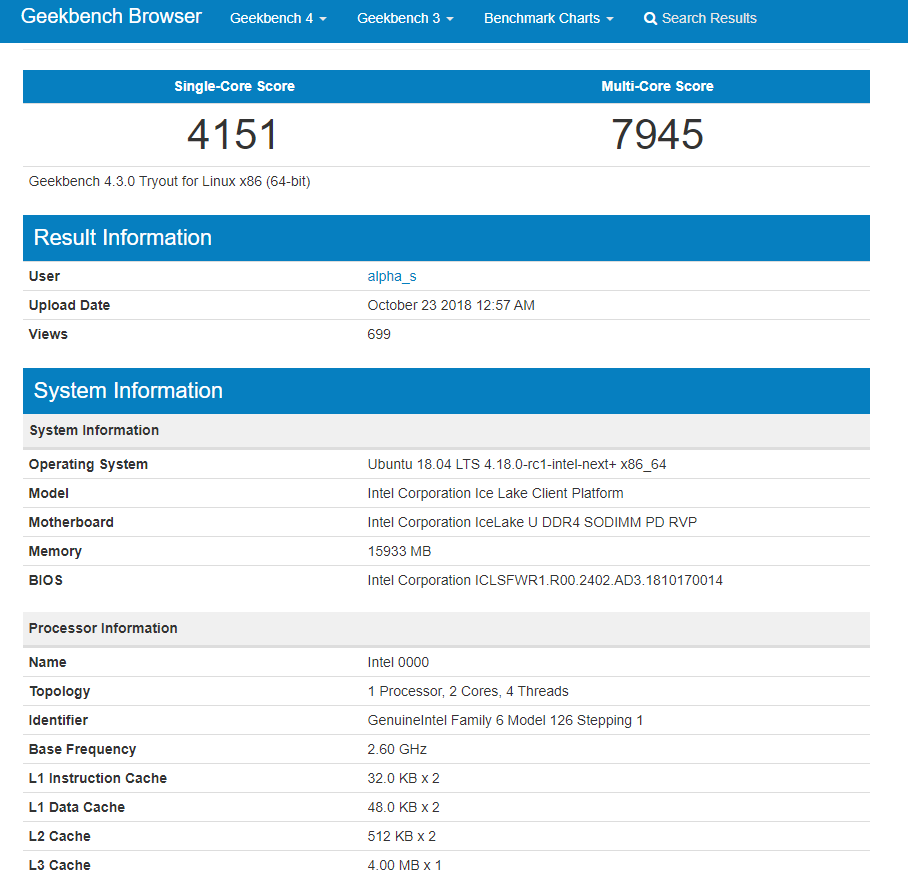Select the multi-core score 7945
Viewport: 908px width, 896px height.
pyautogui.click(x=657, y=134)
